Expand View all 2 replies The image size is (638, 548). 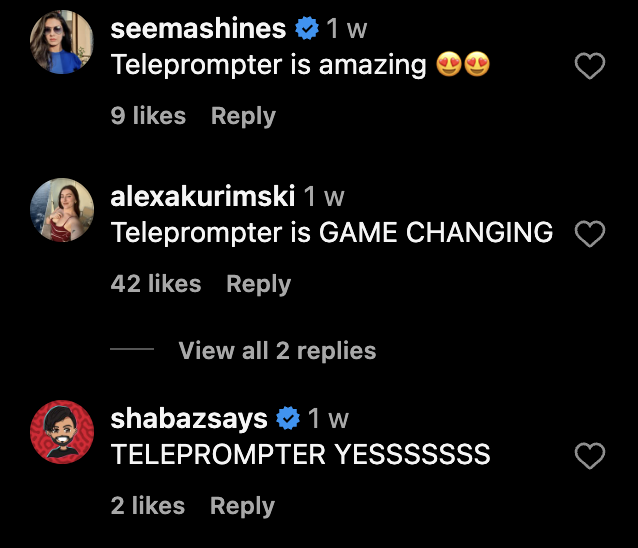point(277,350)
